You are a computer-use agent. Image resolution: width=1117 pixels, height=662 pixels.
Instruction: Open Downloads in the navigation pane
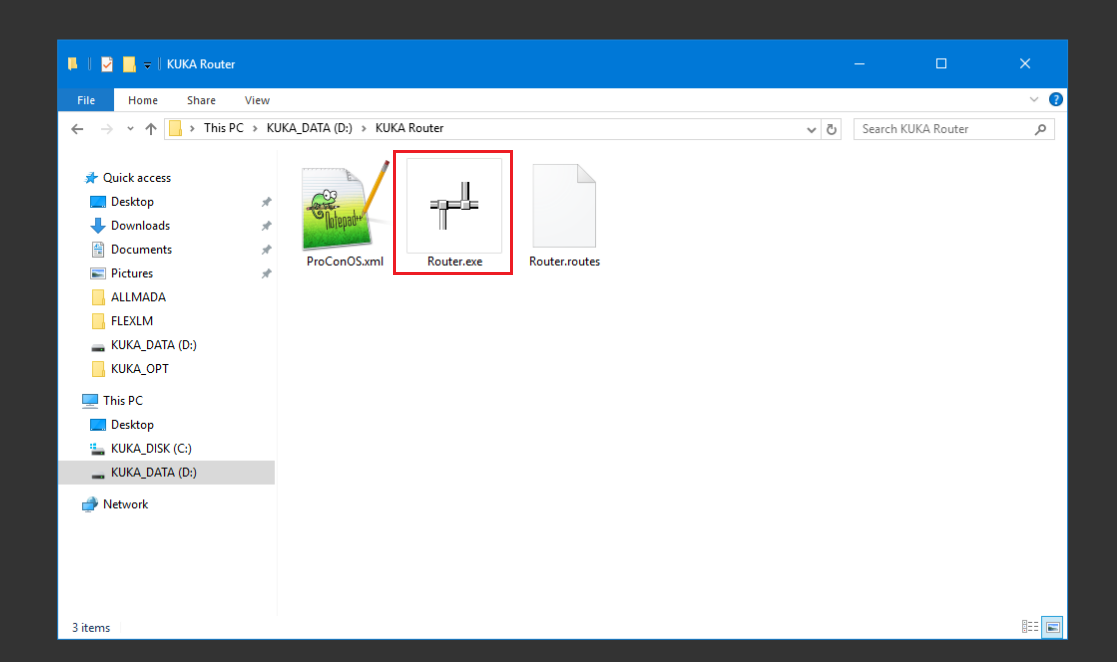point(140,225)
